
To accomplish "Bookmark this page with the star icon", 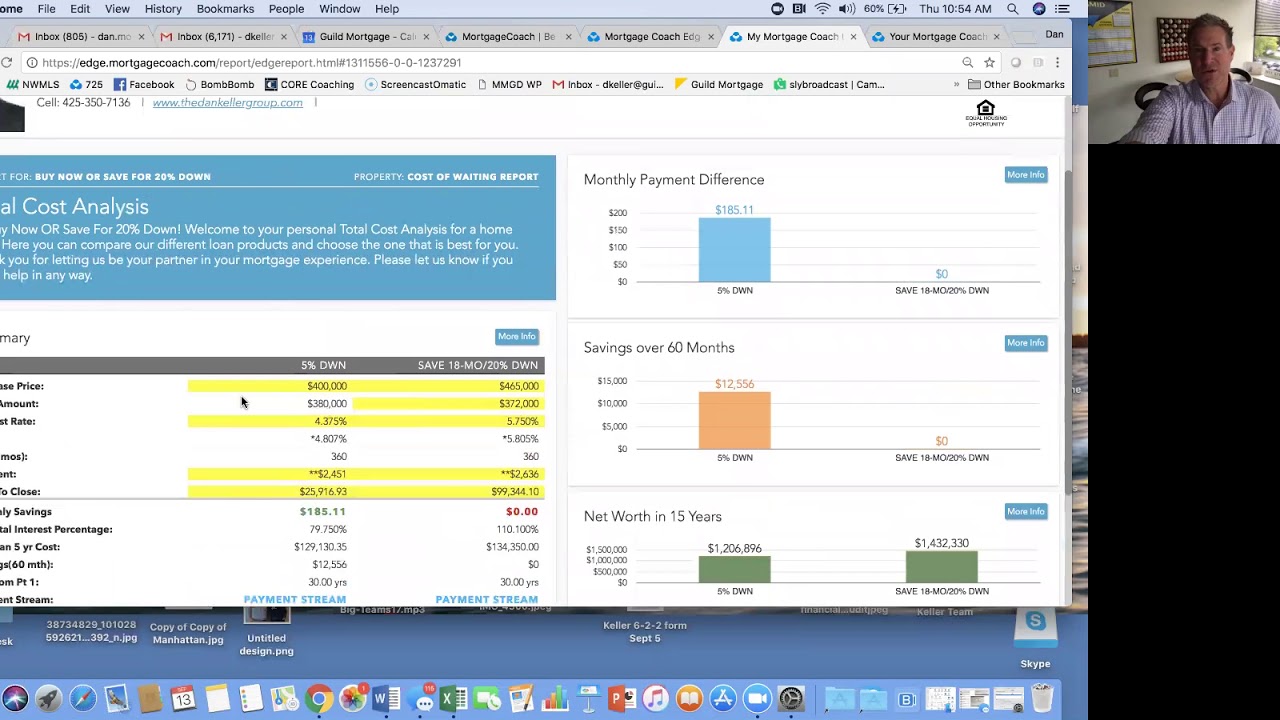I will [x=989, y=63].
